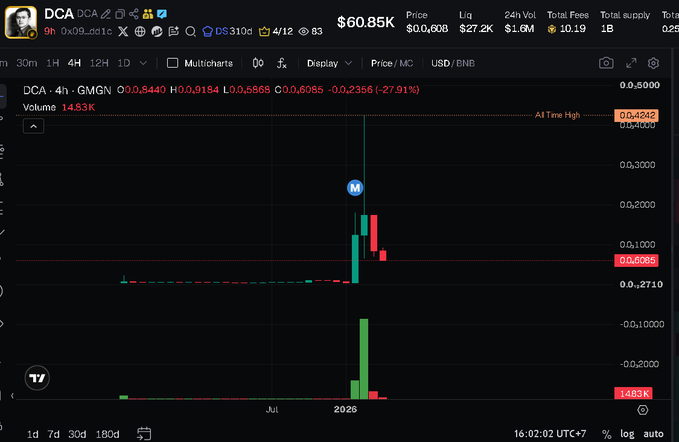This screenshot has width=679, height=442.
Task: Click the Volume 14.83K legend
Action: pos(59,107)
